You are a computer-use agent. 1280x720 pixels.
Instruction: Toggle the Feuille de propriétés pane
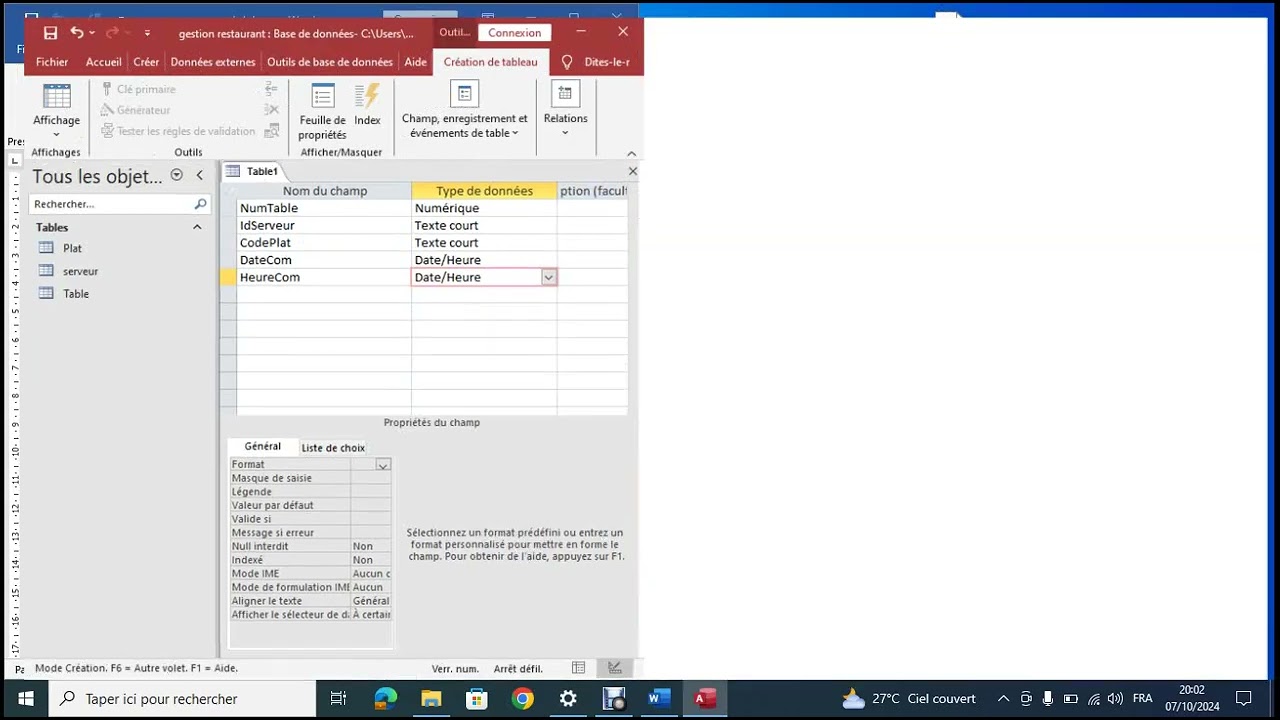tap(322, 111)
